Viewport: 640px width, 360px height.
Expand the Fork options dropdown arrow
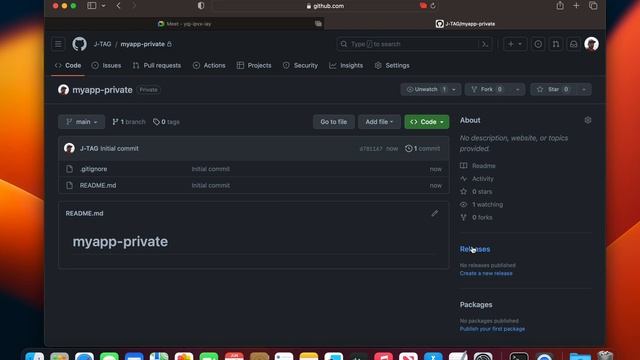click(518, 89)
